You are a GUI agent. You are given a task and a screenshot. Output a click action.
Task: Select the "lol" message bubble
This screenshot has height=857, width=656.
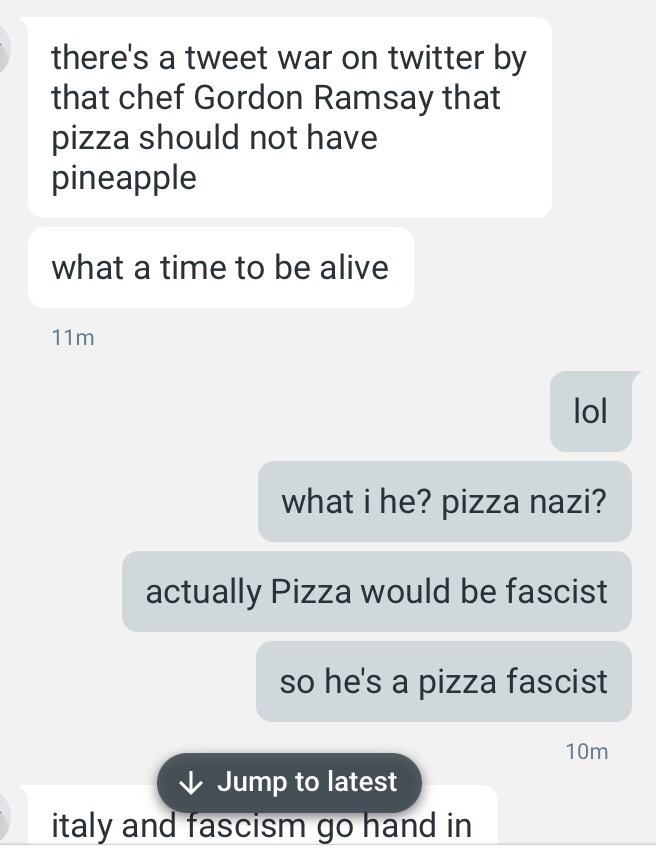tap(591, 411)
